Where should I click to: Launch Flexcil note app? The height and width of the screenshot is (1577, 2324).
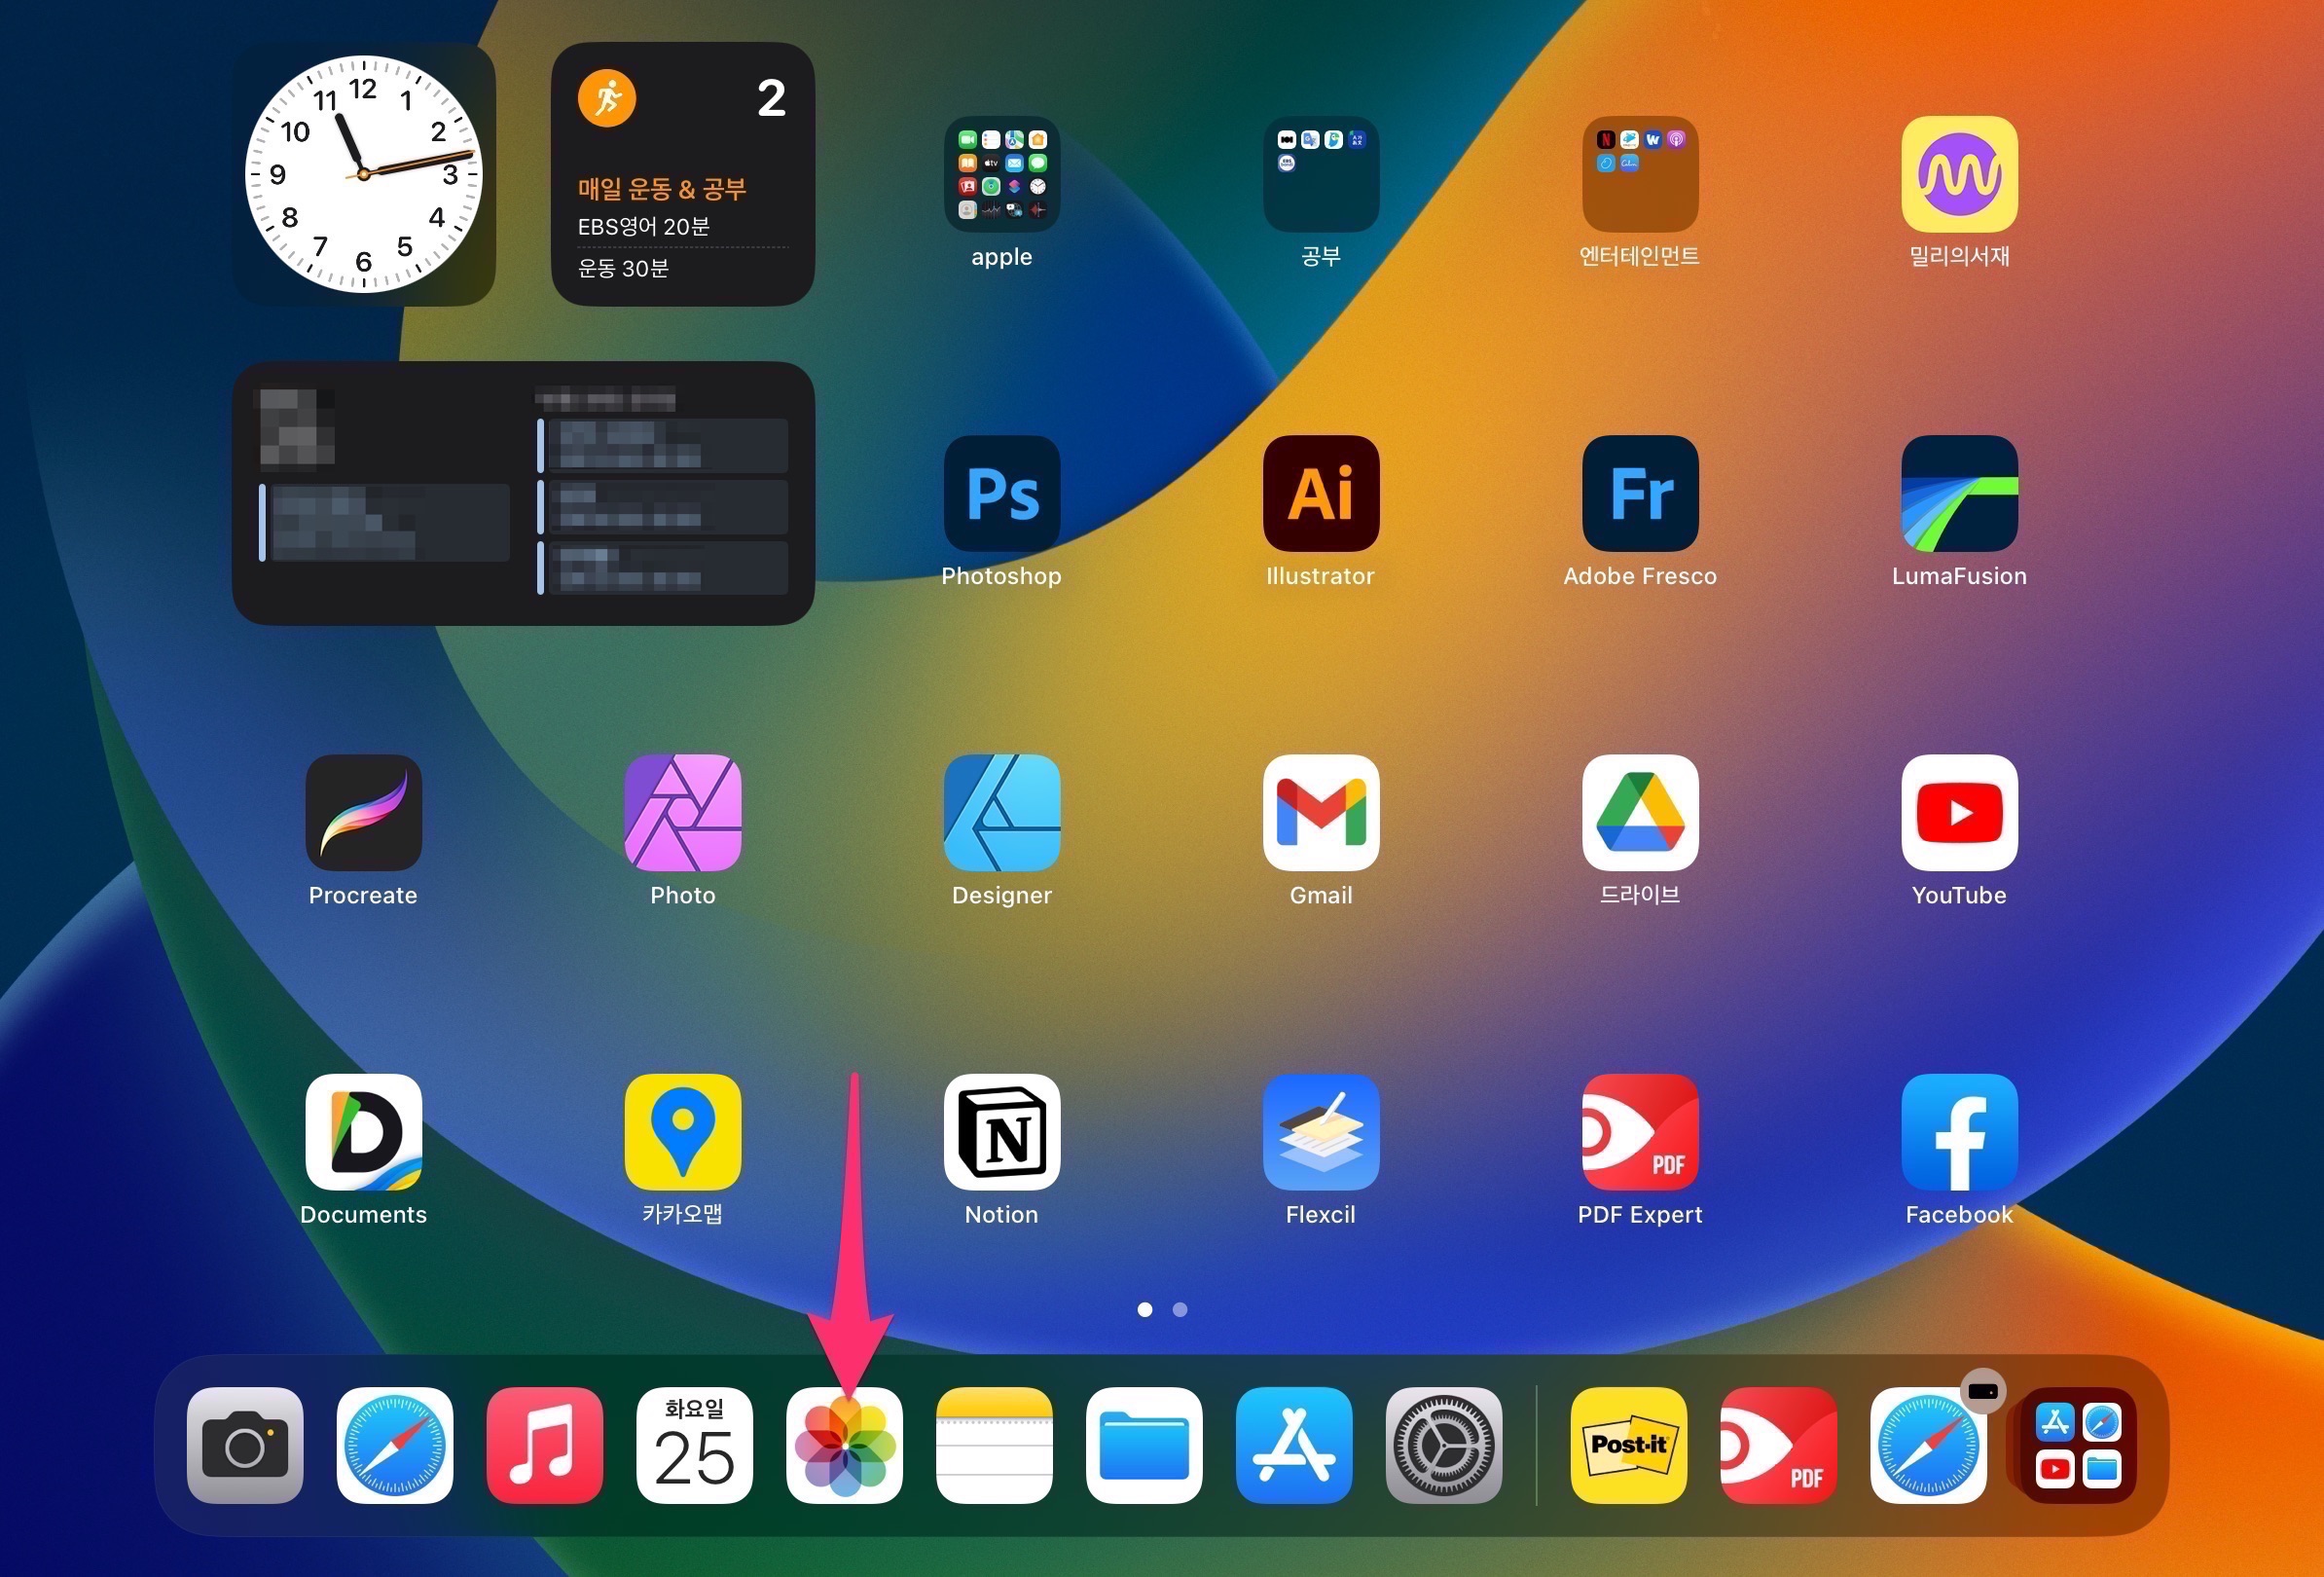[1320, 1131]
